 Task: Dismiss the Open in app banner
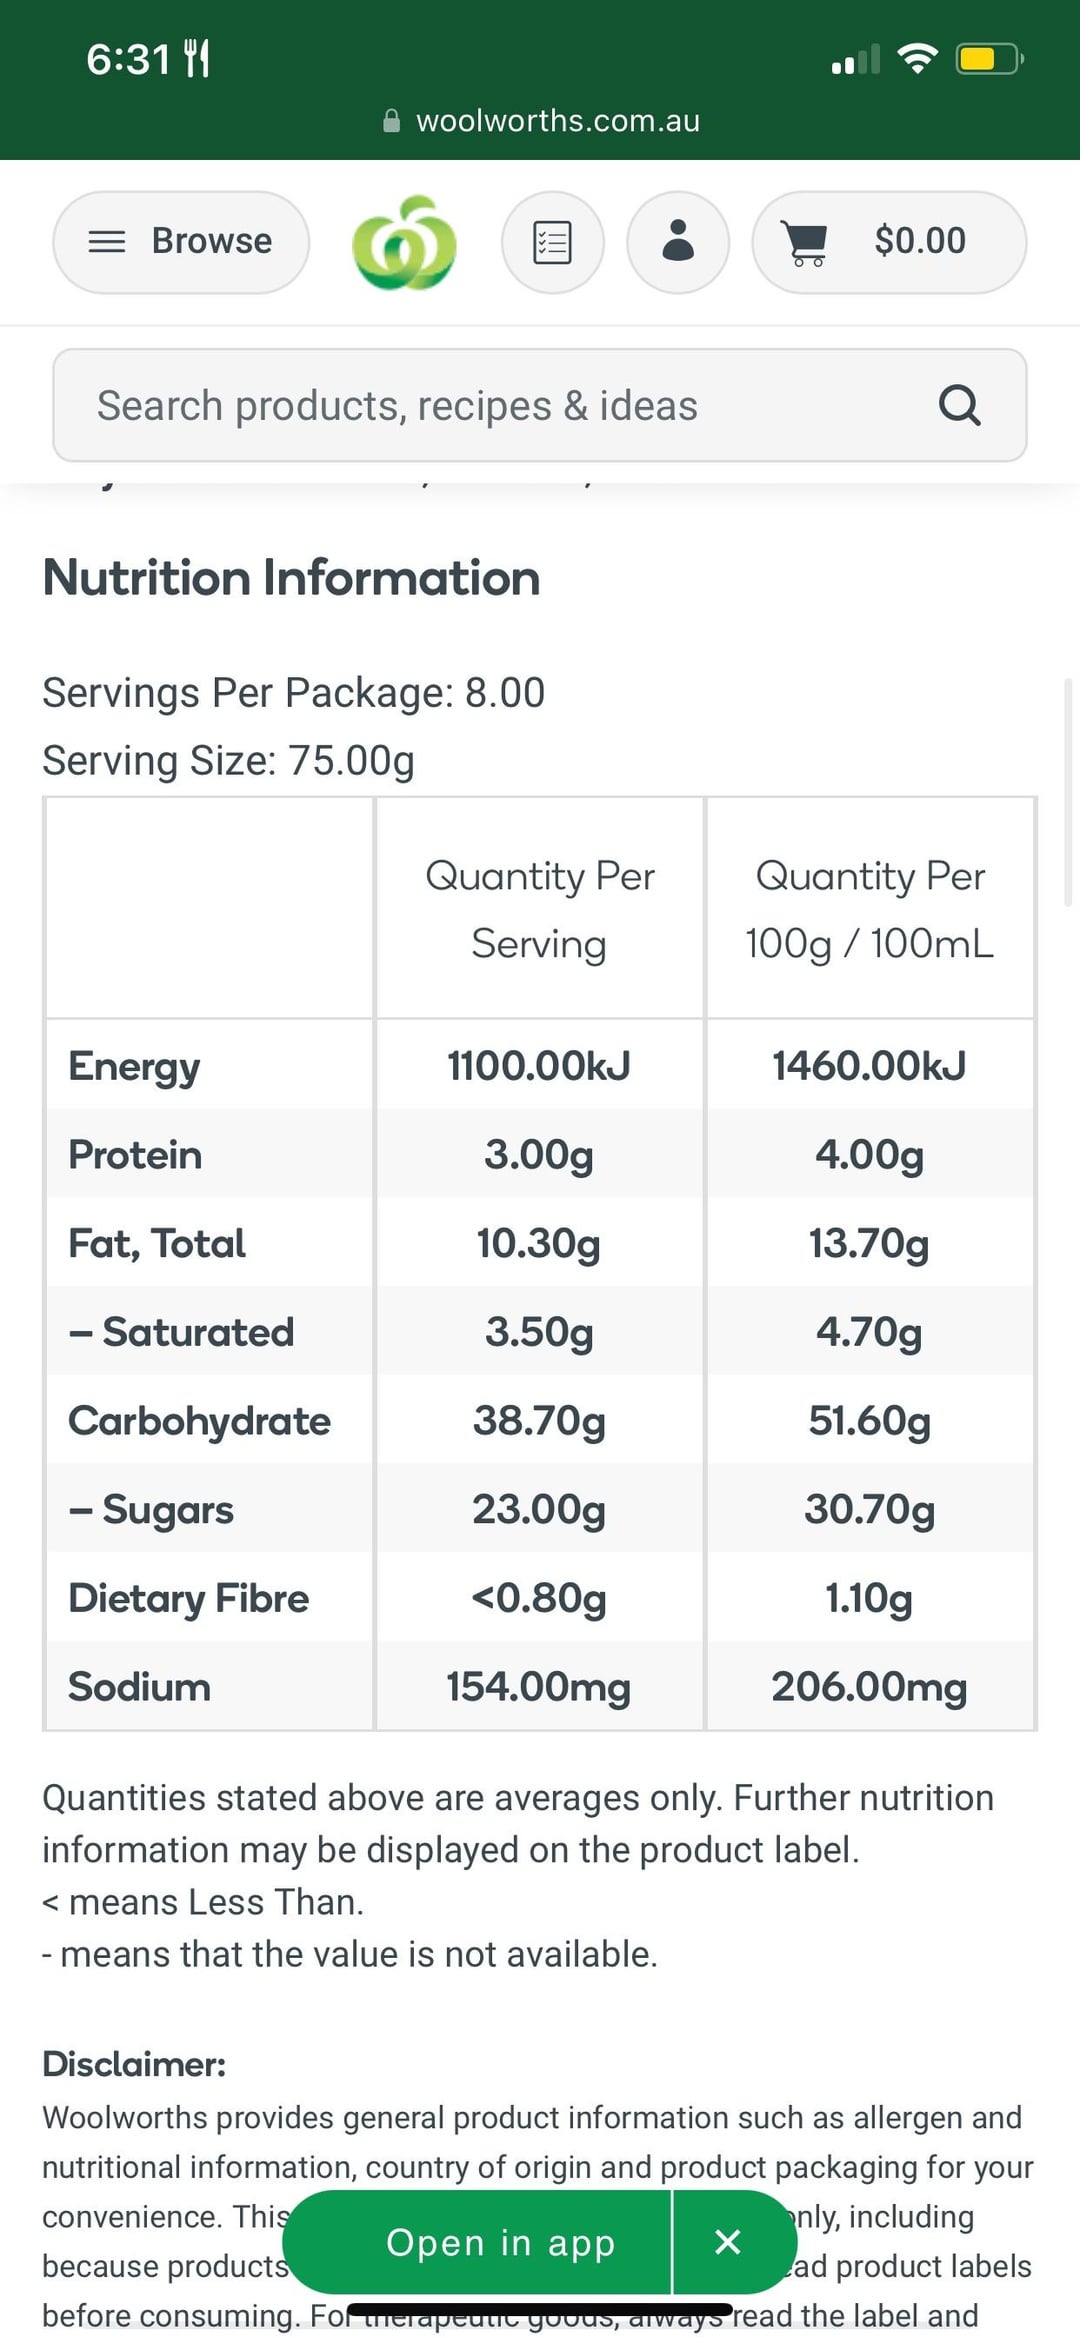[x=729, y=2243]
